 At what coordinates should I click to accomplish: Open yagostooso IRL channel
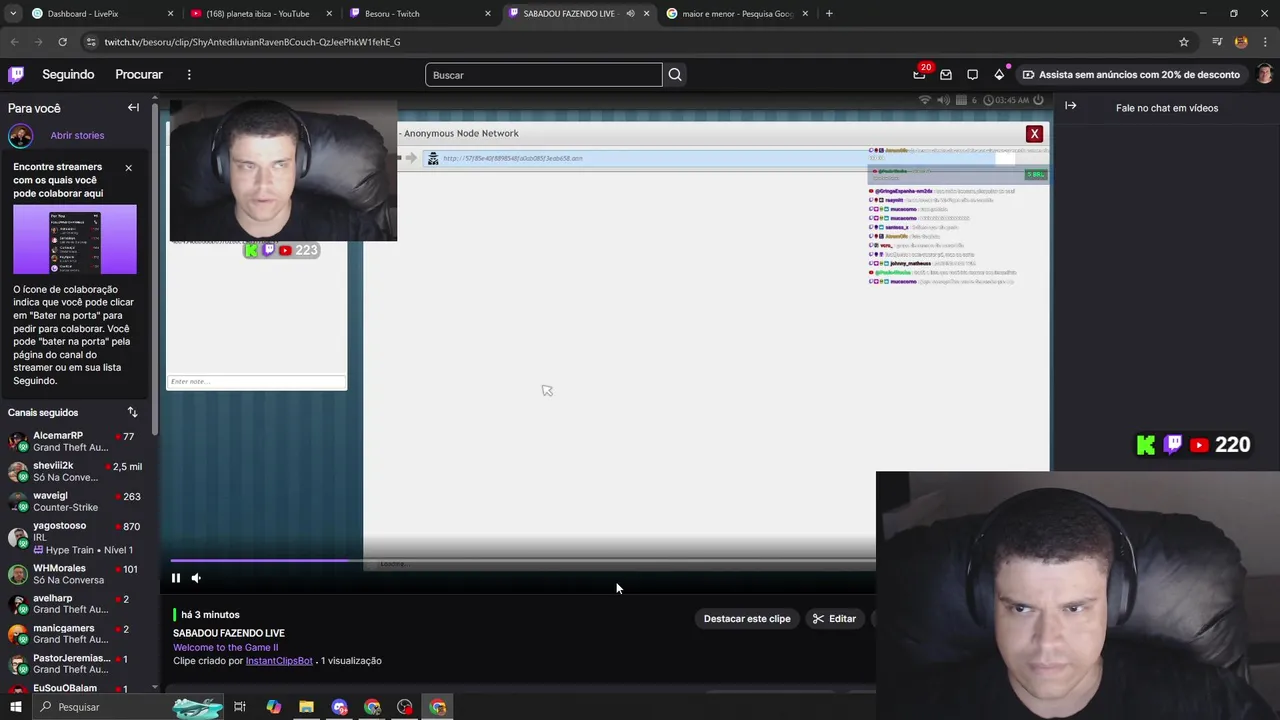coord(78,537)
